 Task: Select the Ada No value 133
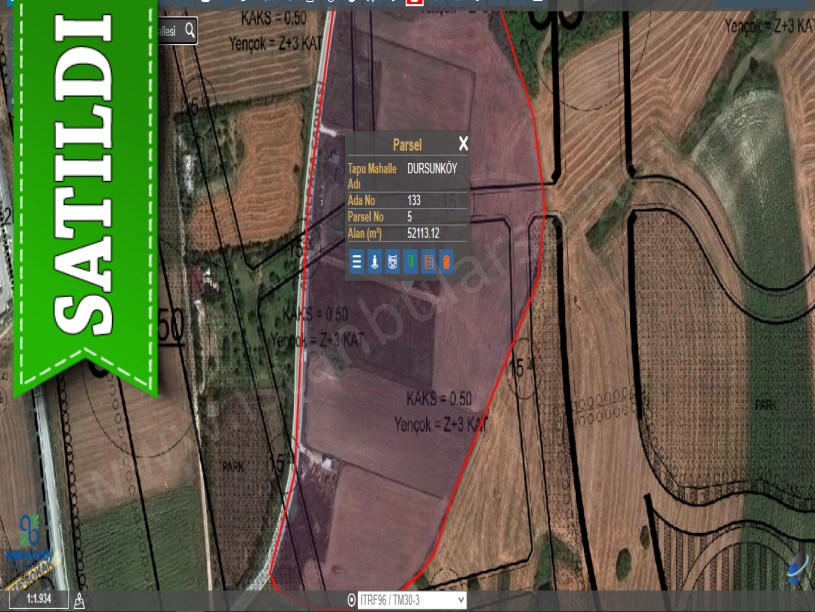(x=414, y=200)
